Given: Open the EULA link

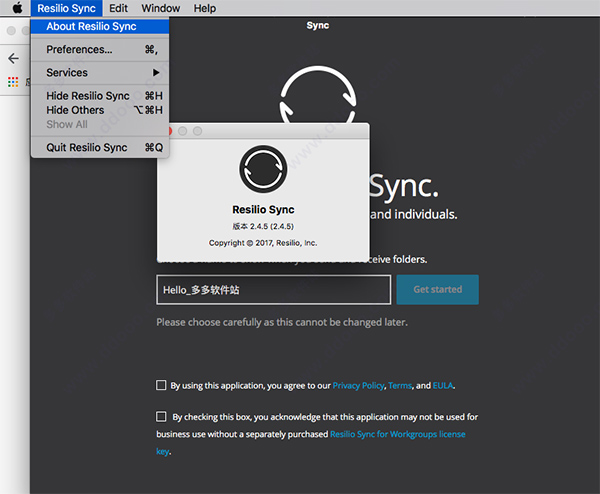Looking at the screenshot, I should point(443,385).
